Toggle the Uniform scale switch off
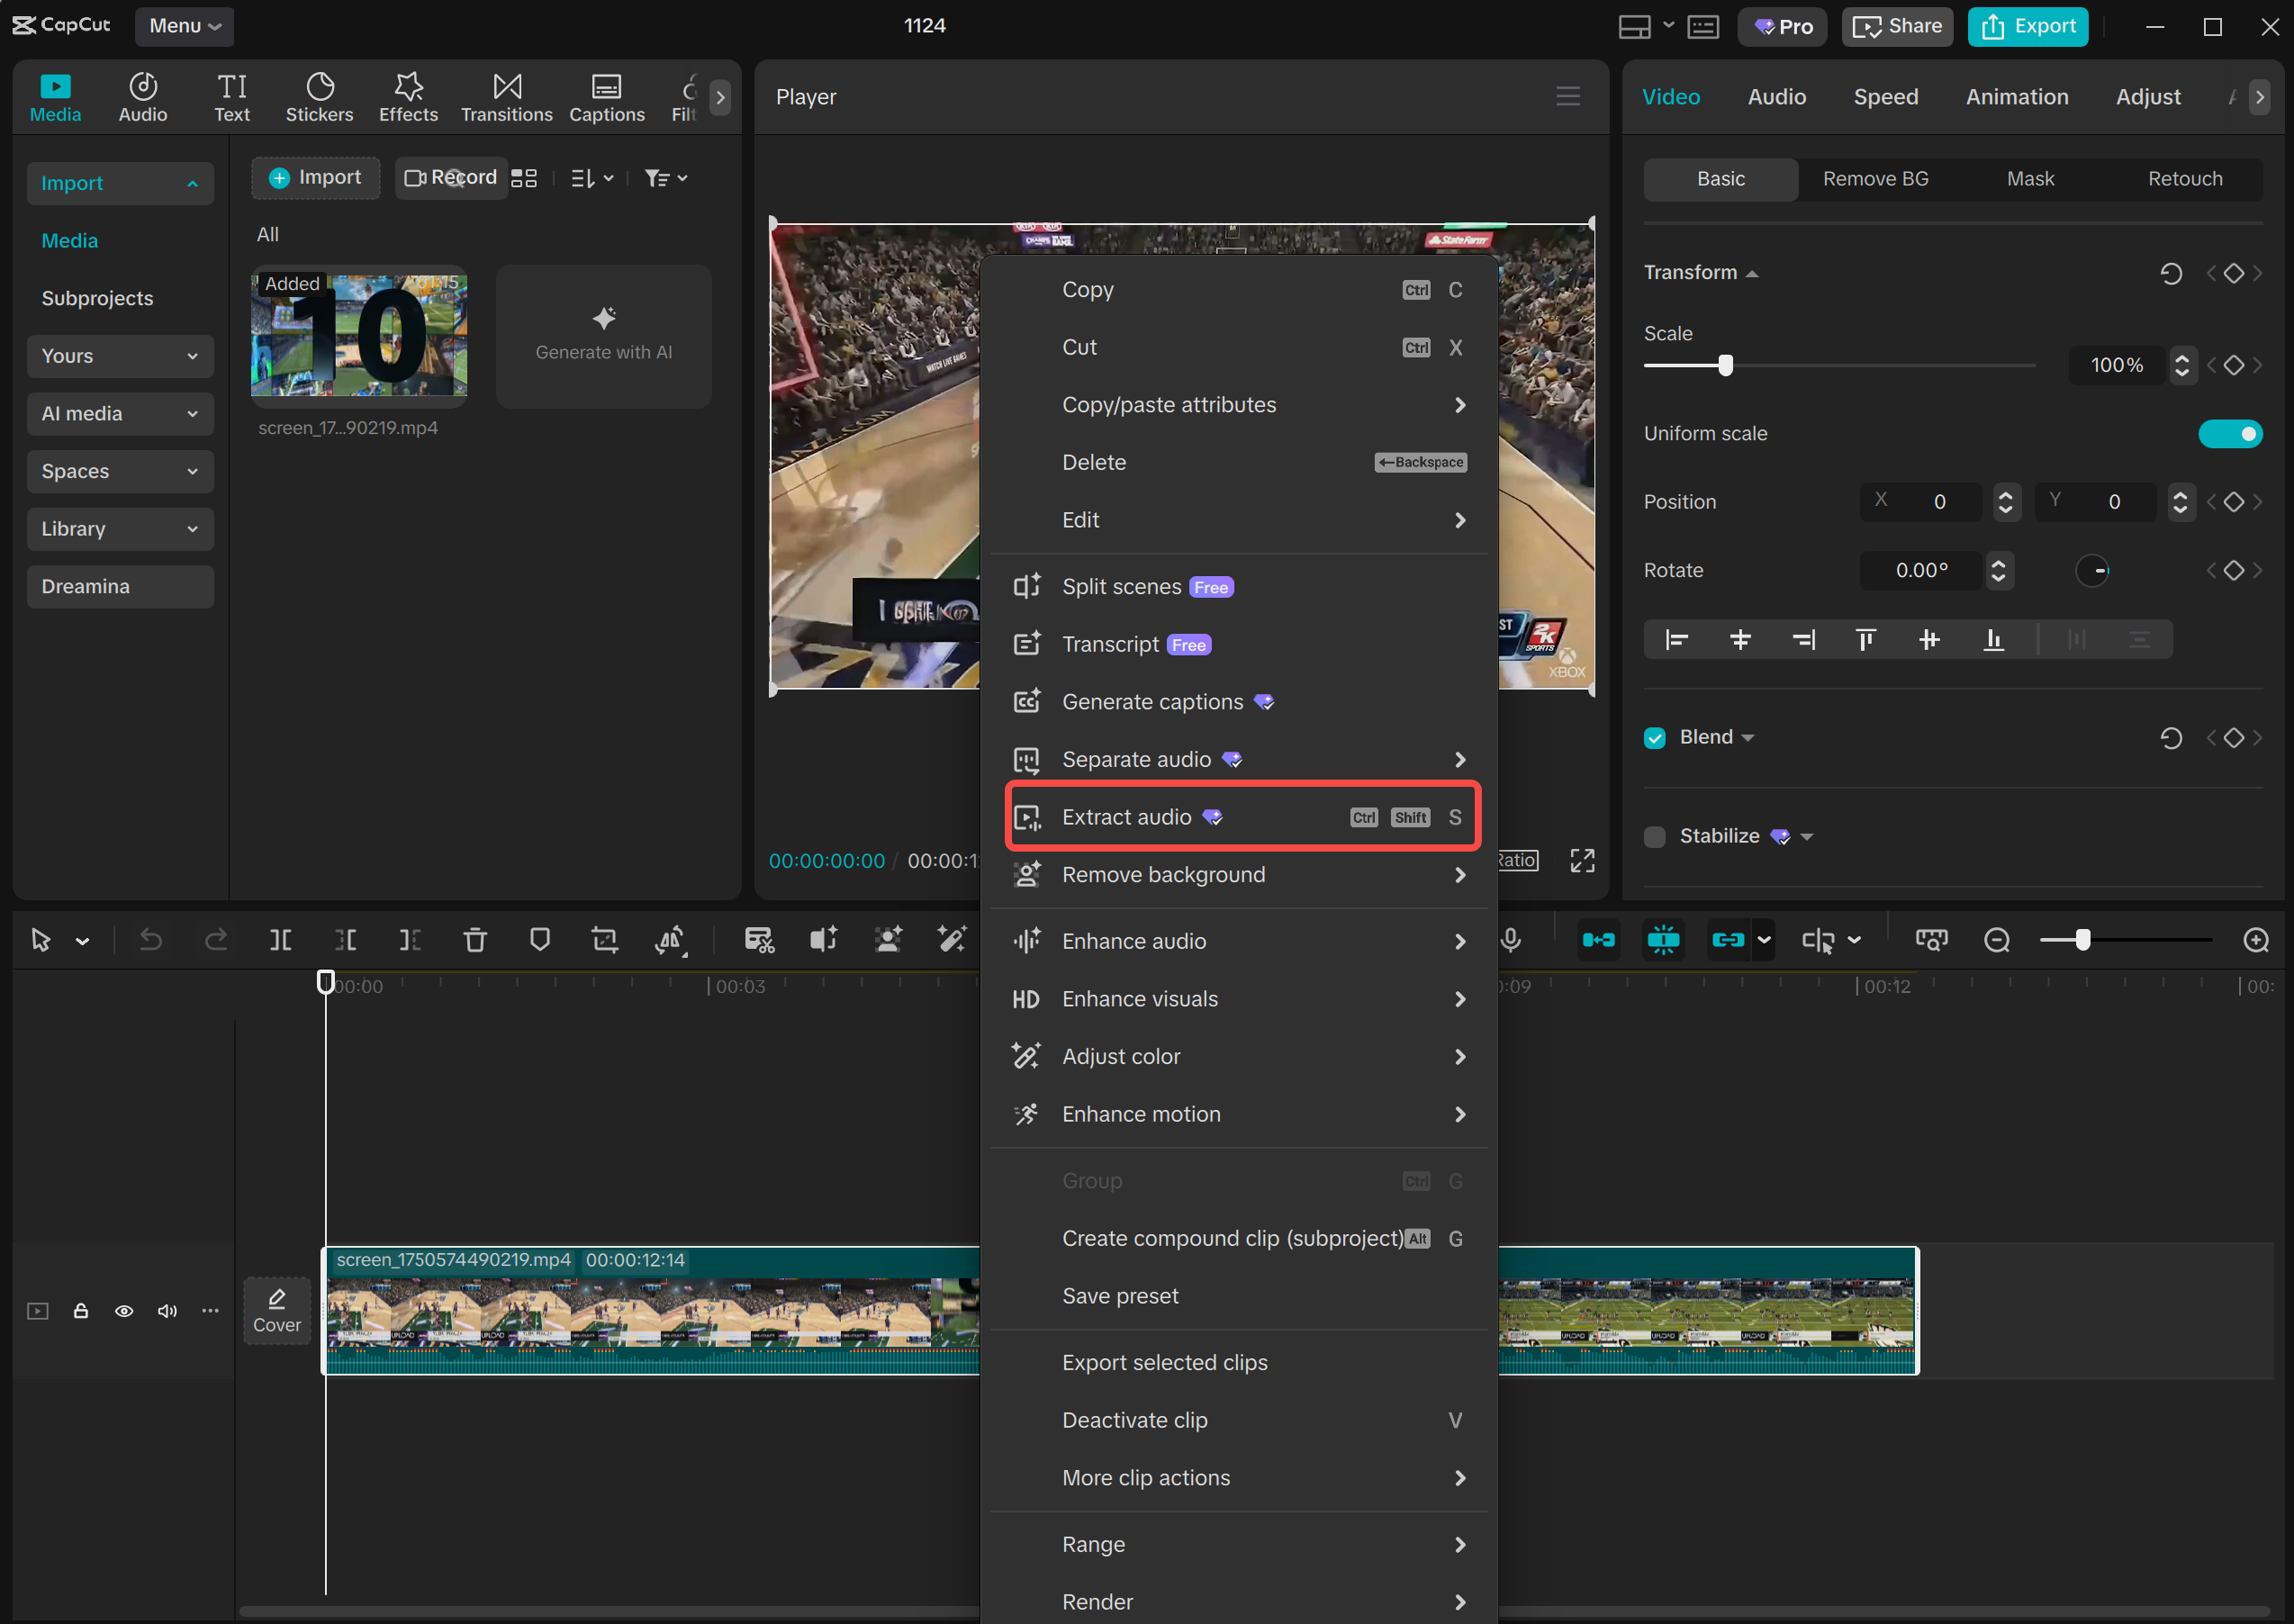2294x1624 pixels. click(2230, 433)
